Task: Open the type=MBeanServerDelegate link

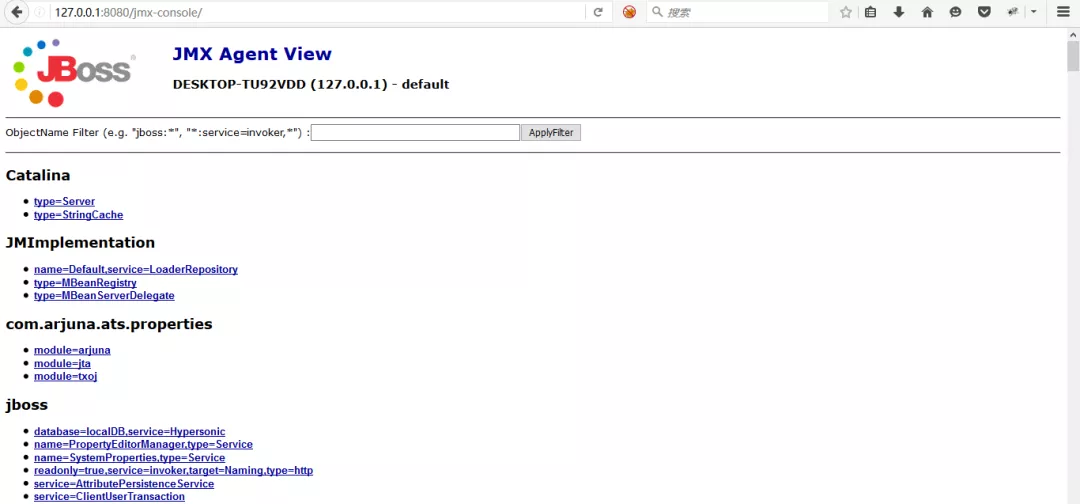Action: [104, 295]
